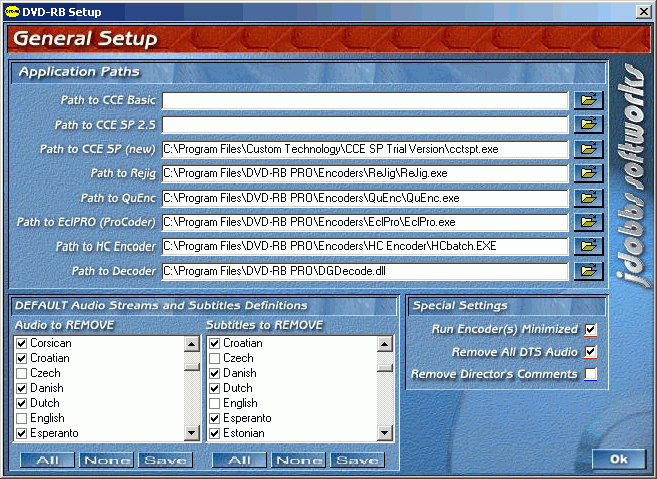The width and height of the screenshot is (657, 479).
Task: Check English in Subtitles to REMOVE
Action: (215, 404)
